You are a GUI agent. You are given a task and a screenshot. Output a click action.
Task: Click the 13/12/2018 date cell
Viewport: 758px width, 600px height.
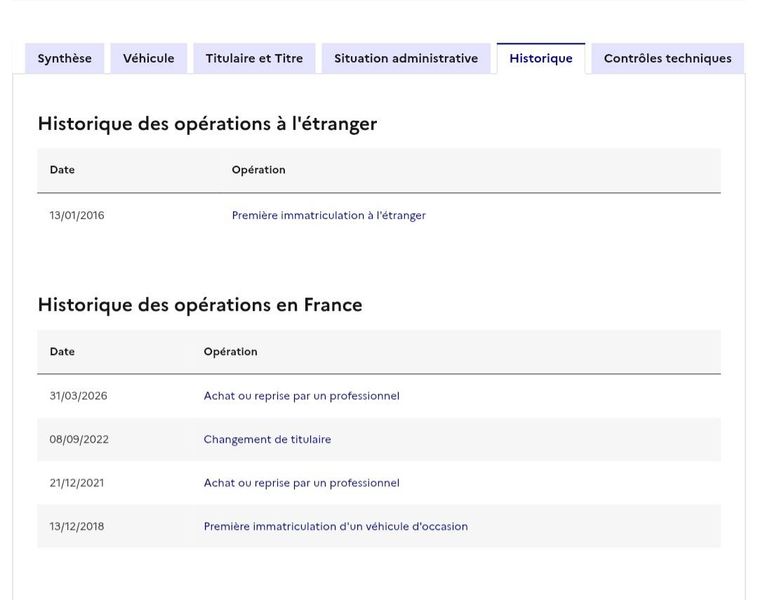tap(77, 527)
